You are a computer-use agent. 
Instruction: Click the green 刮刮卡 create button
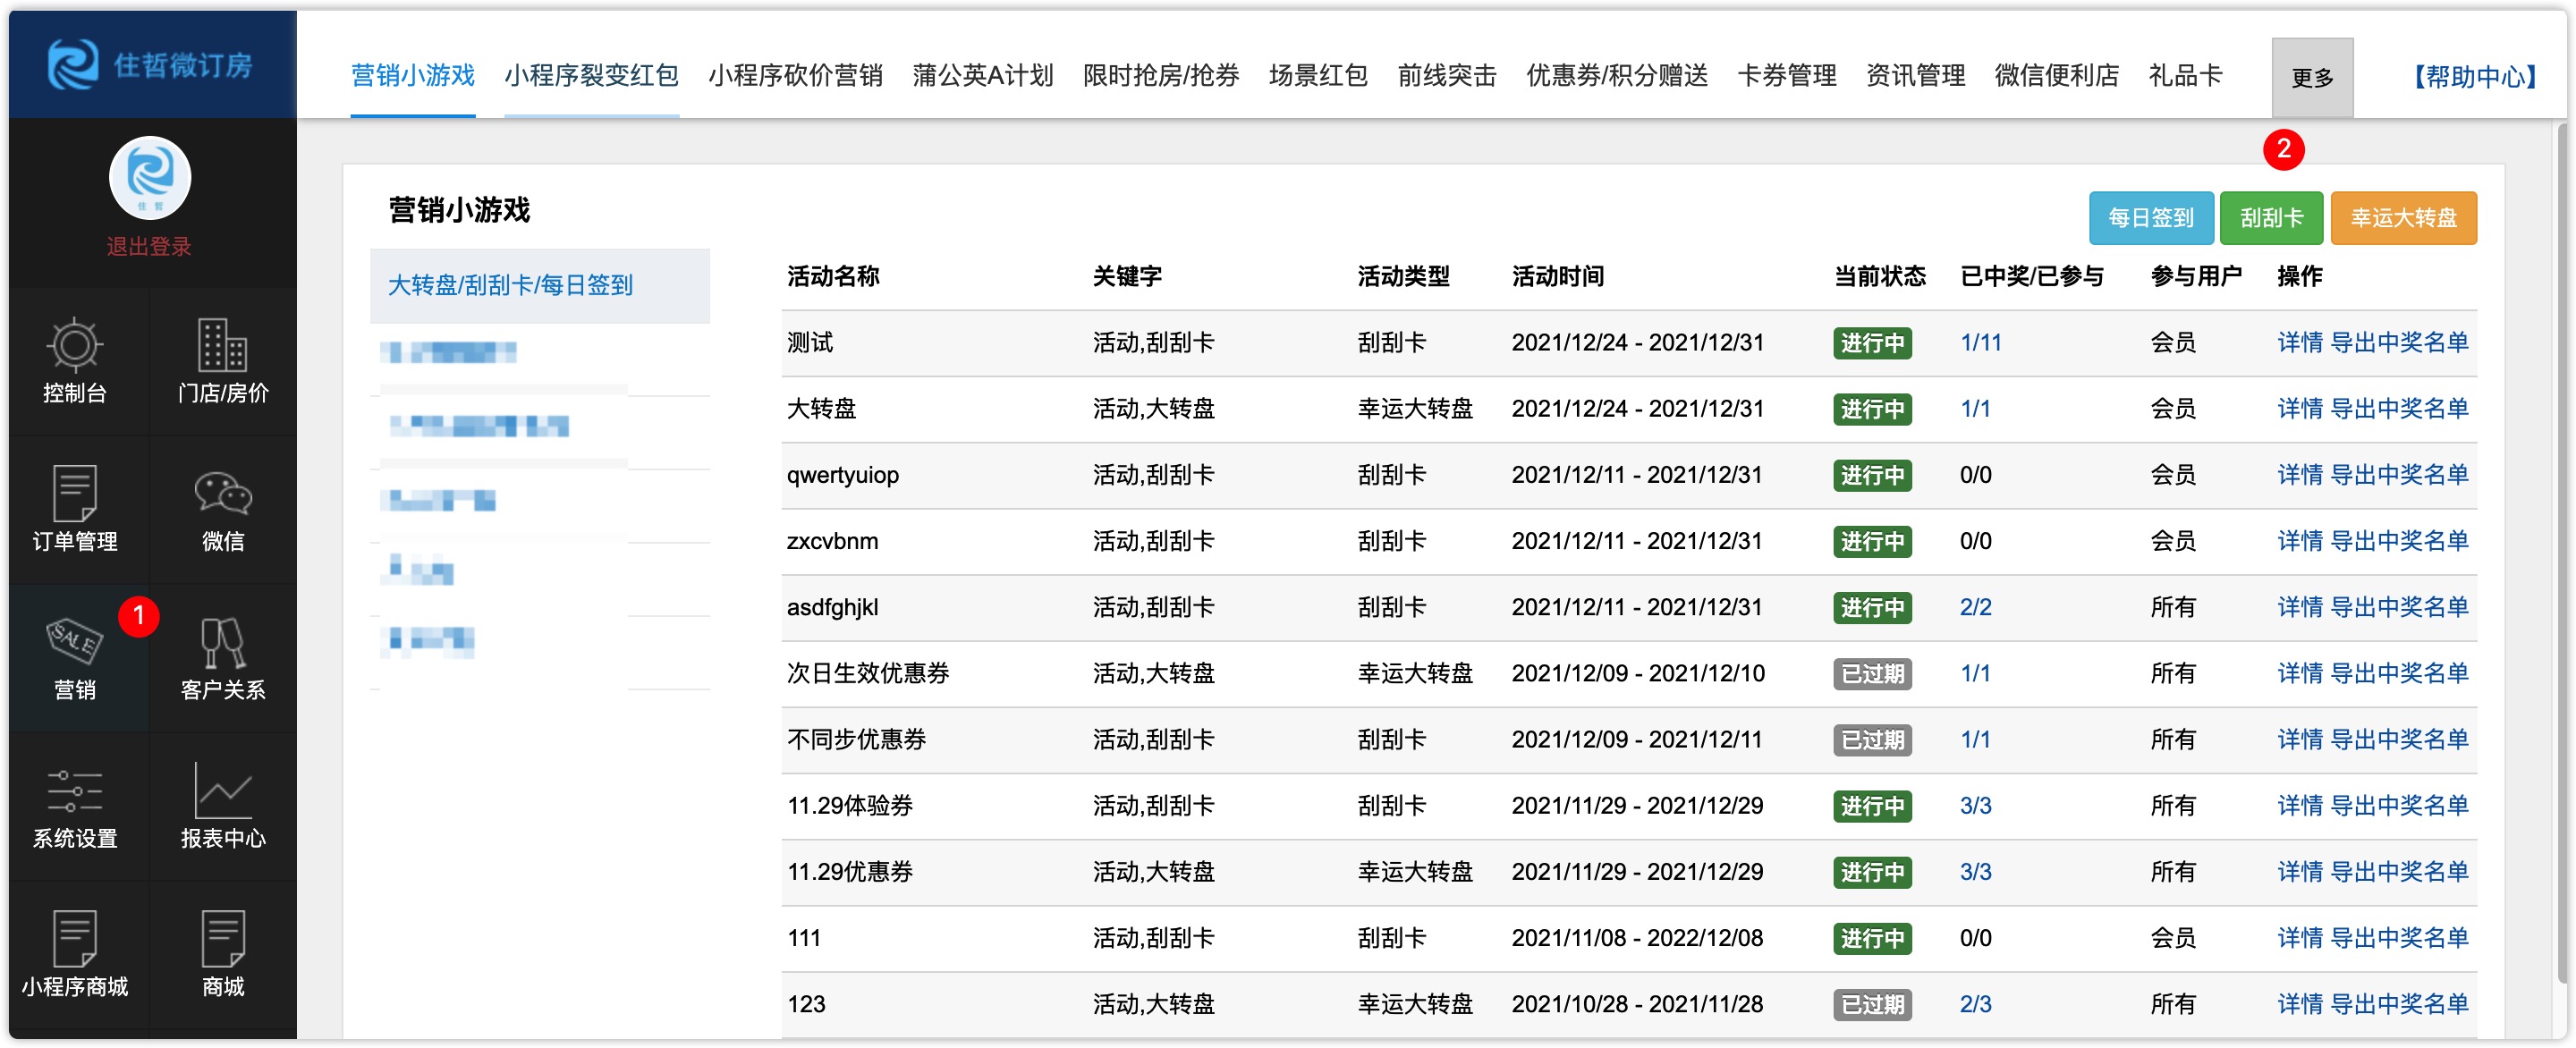(x=2270, y=217)
